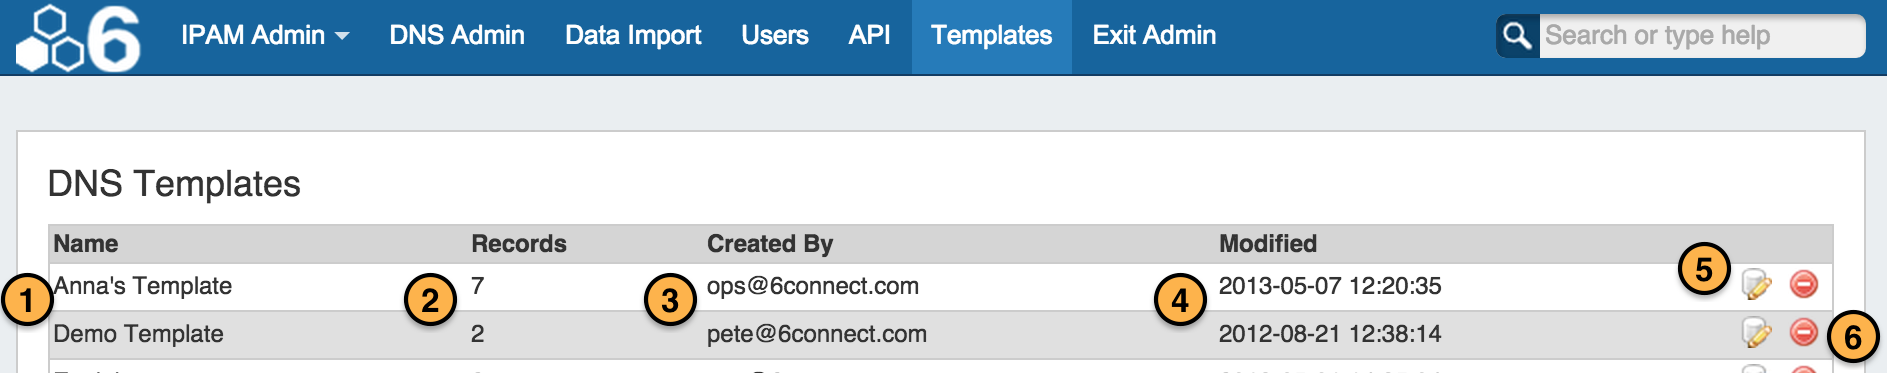Click the 6connect hexagon logo
Image resolution: width=1887 pixels, height=373 pixels.
(x=79, y=38)
